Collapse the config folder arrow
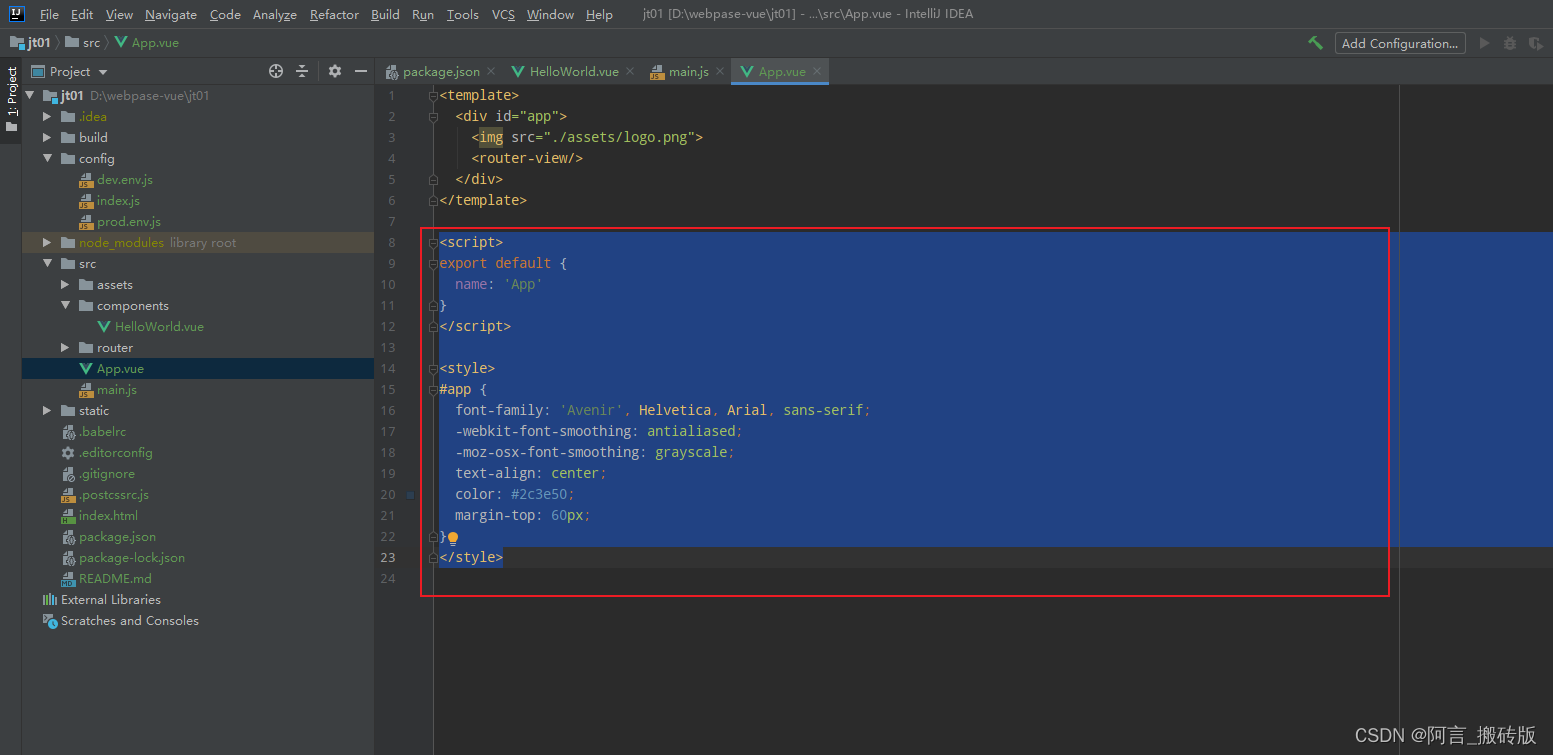 pyautogui.click(x=47, y=158)
